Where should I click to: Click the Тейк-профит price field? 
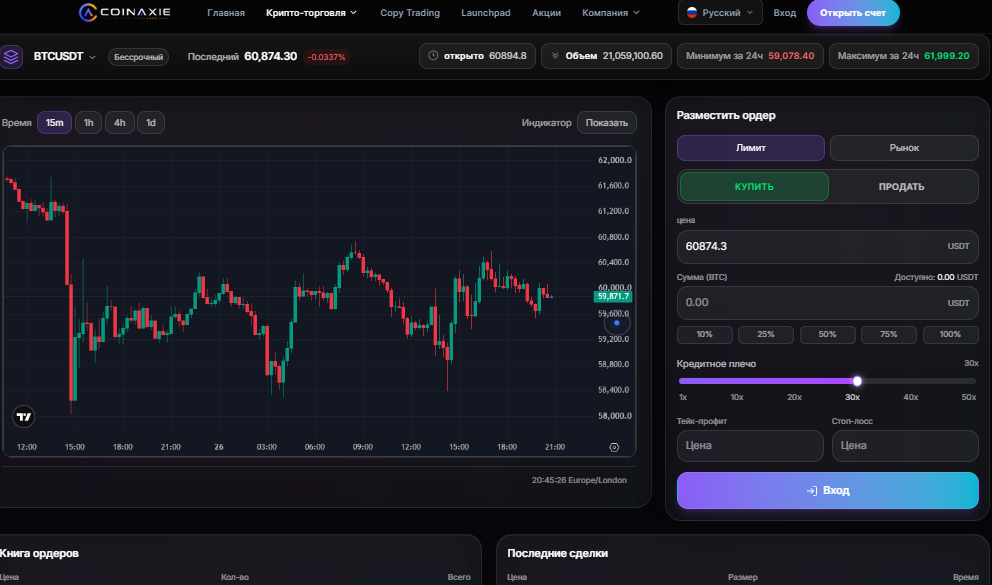coord(750,446)
